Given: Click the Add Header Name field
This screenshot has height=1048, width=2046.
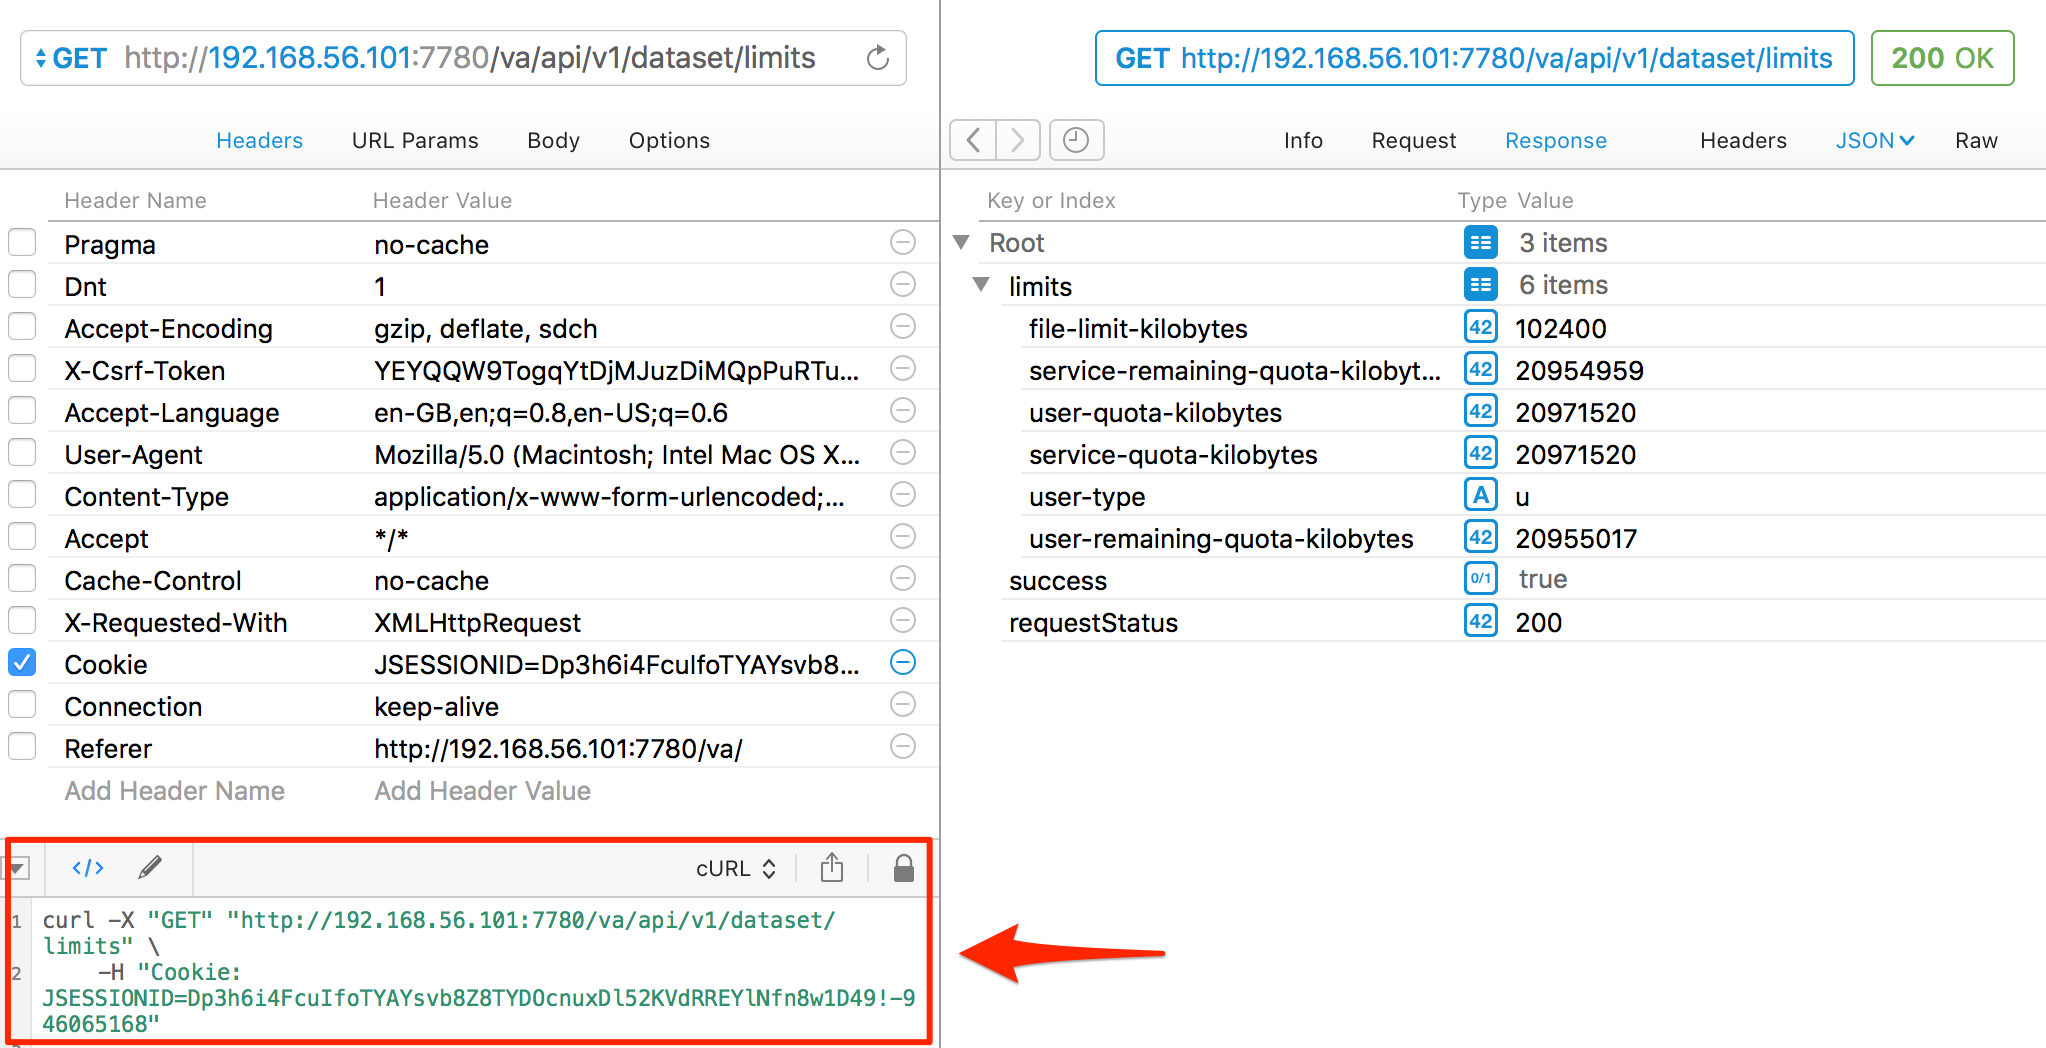Looking at the screenshot, I should [175, 791].
